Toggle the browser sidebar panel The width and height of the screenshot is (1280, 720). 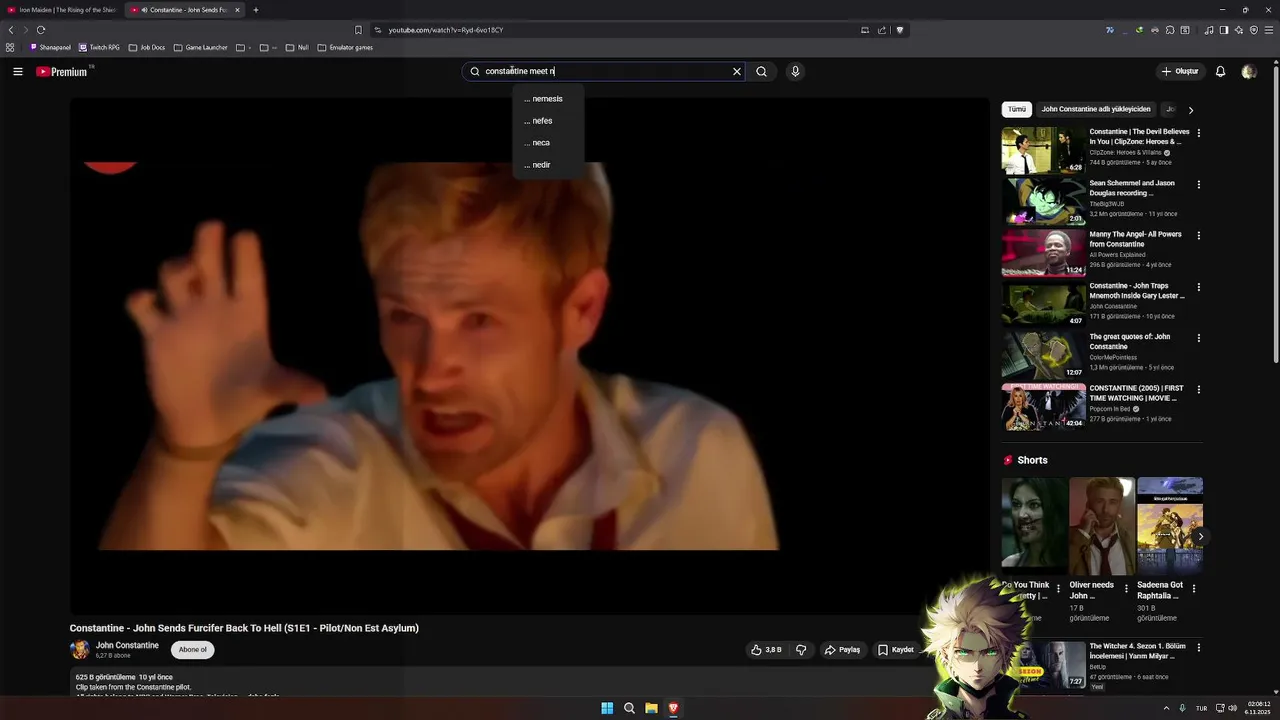1224,30
